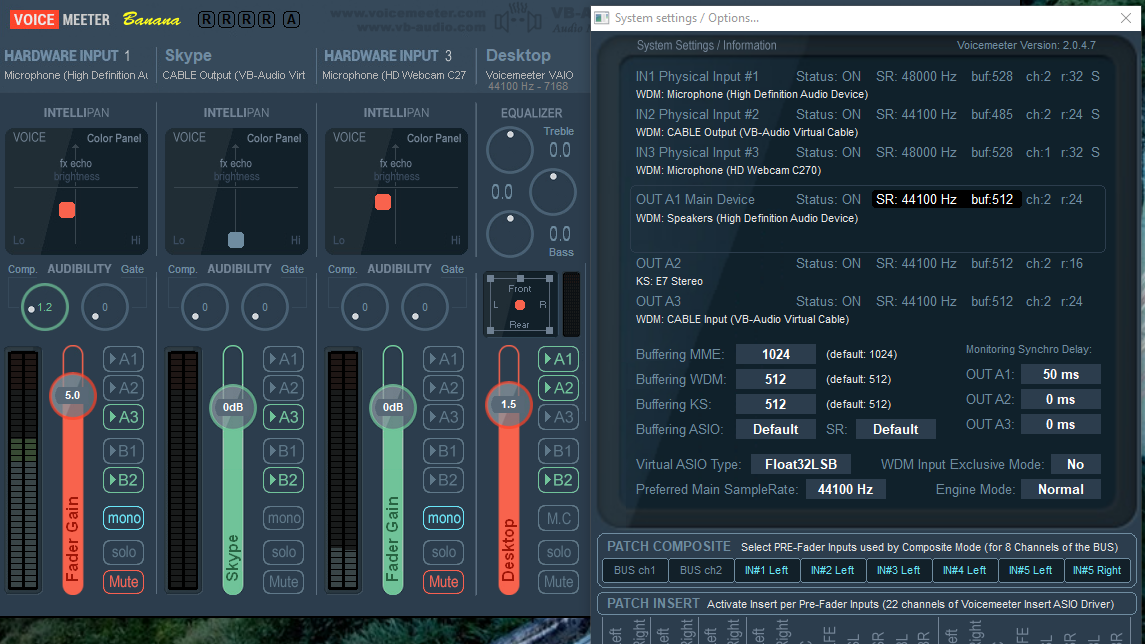Enable B2 bus on Hardware Input 1

coord(123,480)
